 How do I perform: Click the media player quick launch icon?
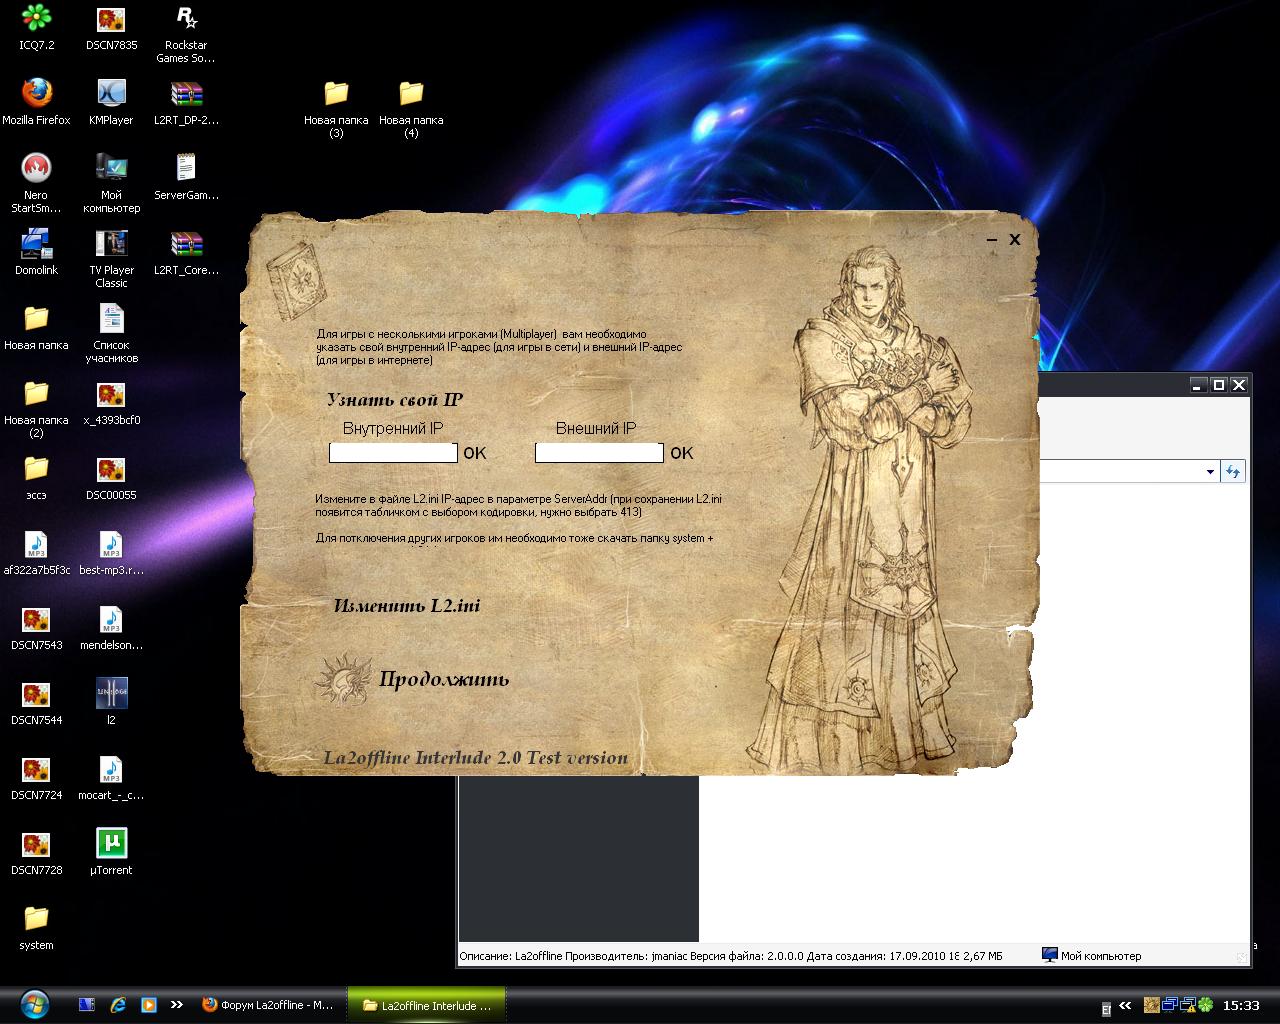click(x=148, y=1005)
